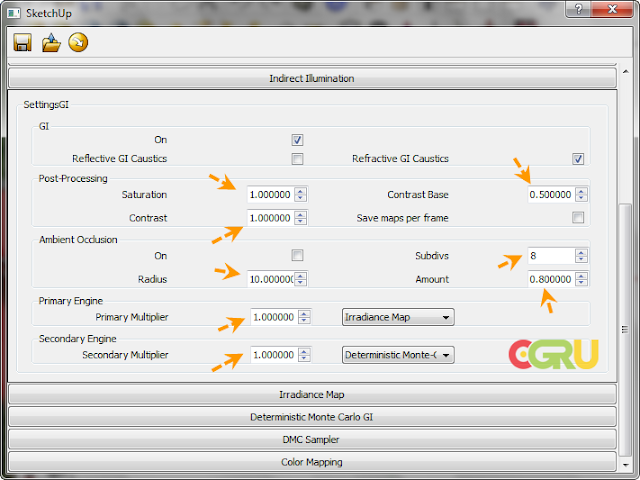The height and width of the screenshot is (480, 640).
Task: Expand the DMC Sampler rollout
Action: (x=312, y=440)
